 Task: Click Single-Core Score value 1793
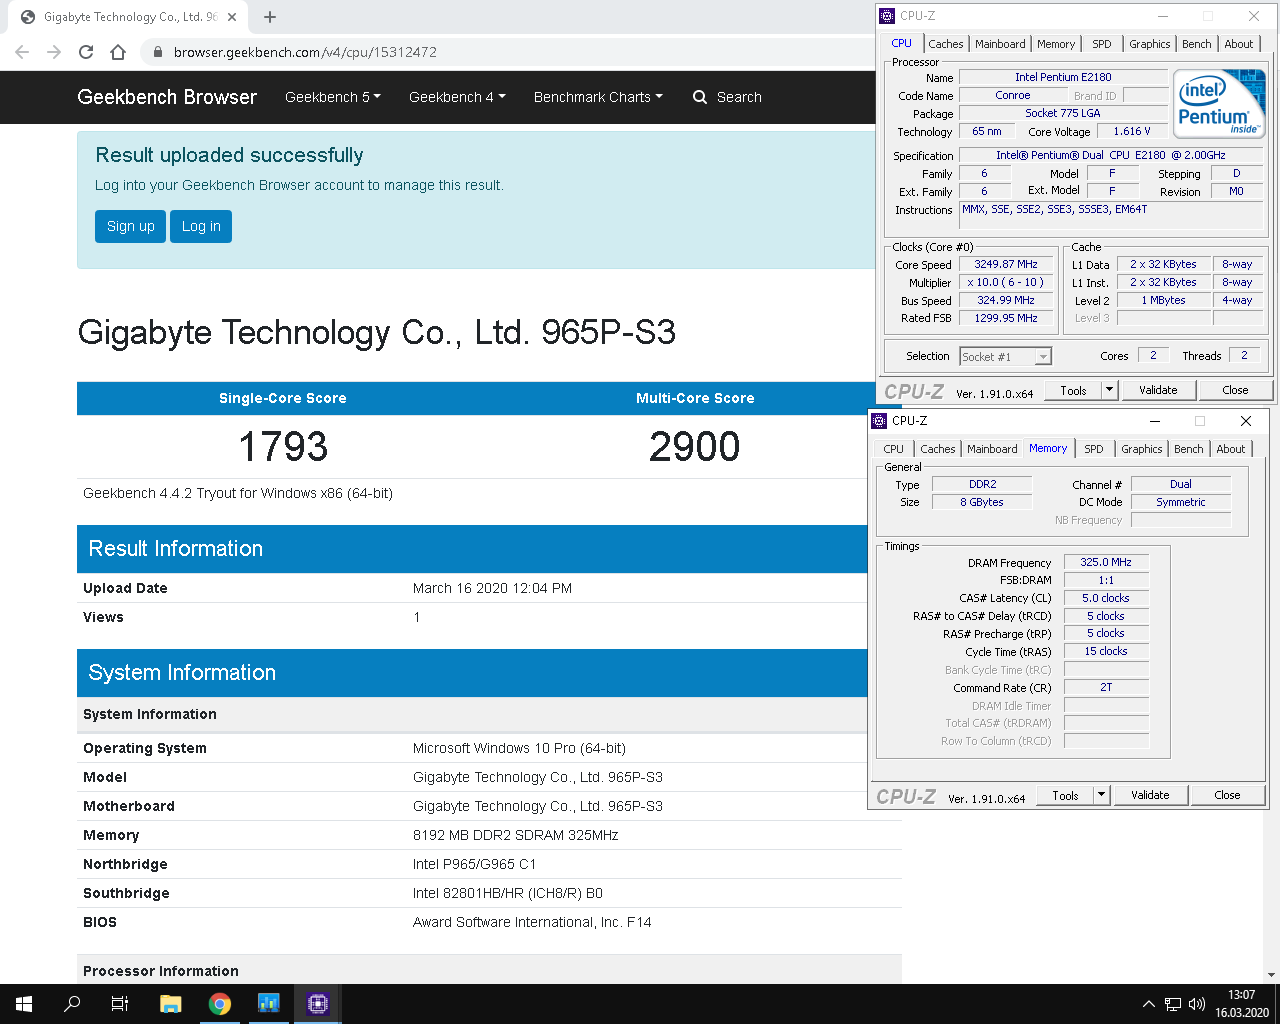283,446
